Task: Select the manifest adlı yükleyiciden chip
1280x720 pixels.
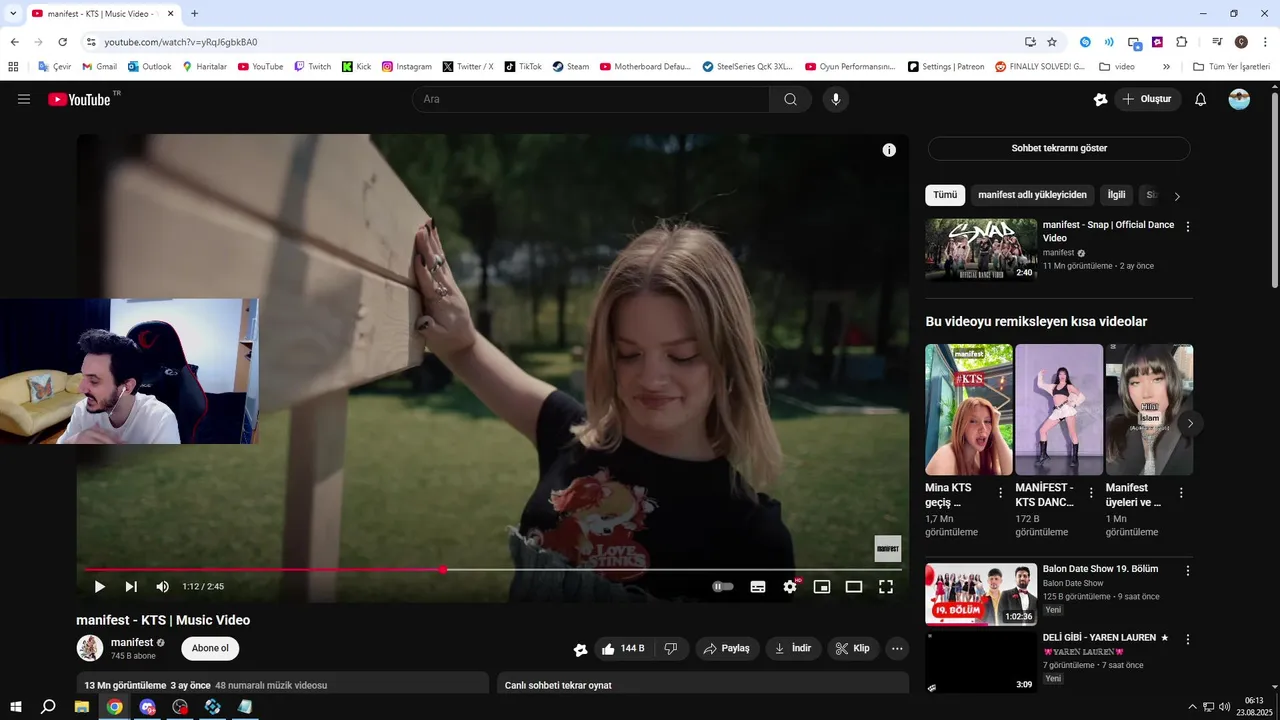Action: click(1032, 195)
